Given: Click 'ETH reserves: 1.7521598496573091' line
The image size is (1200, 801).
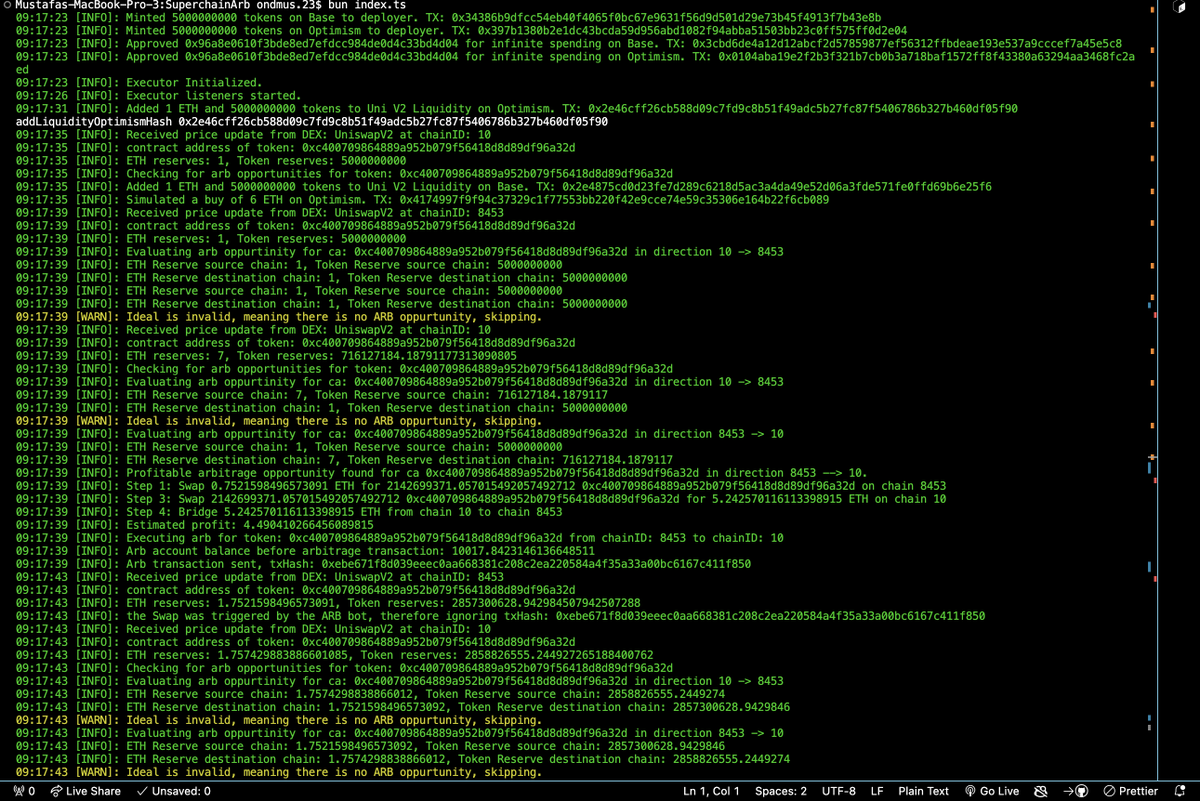Looking at the screenshot, I should pos(328,603).
